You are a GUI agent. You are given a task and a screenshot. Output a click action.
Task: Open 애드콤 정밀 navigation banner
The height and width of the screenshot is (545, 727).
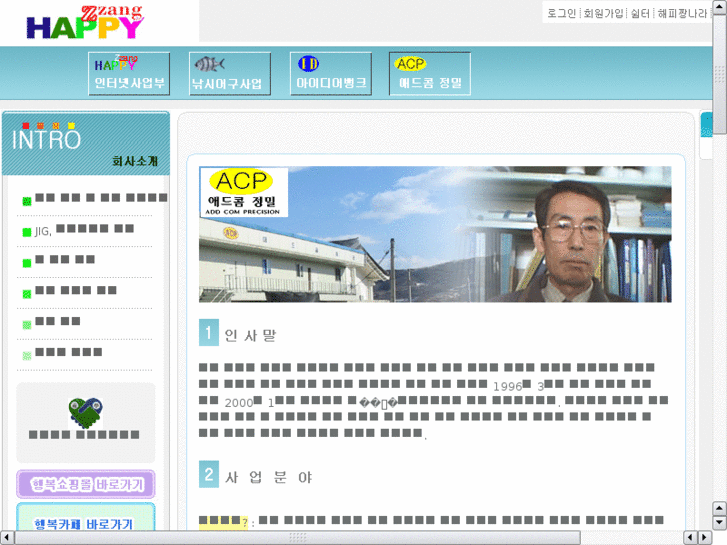tap(430, 74)
